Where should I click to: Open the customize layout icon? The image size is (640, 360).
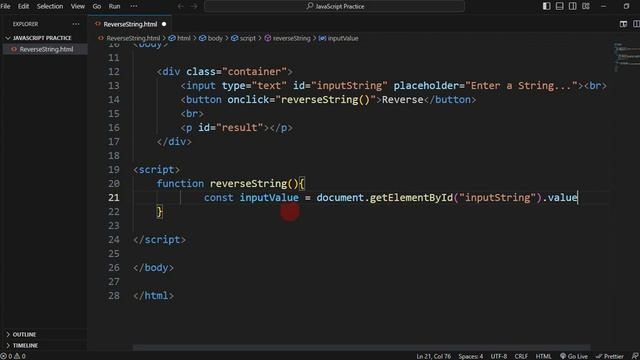click(x=586, y=6)
